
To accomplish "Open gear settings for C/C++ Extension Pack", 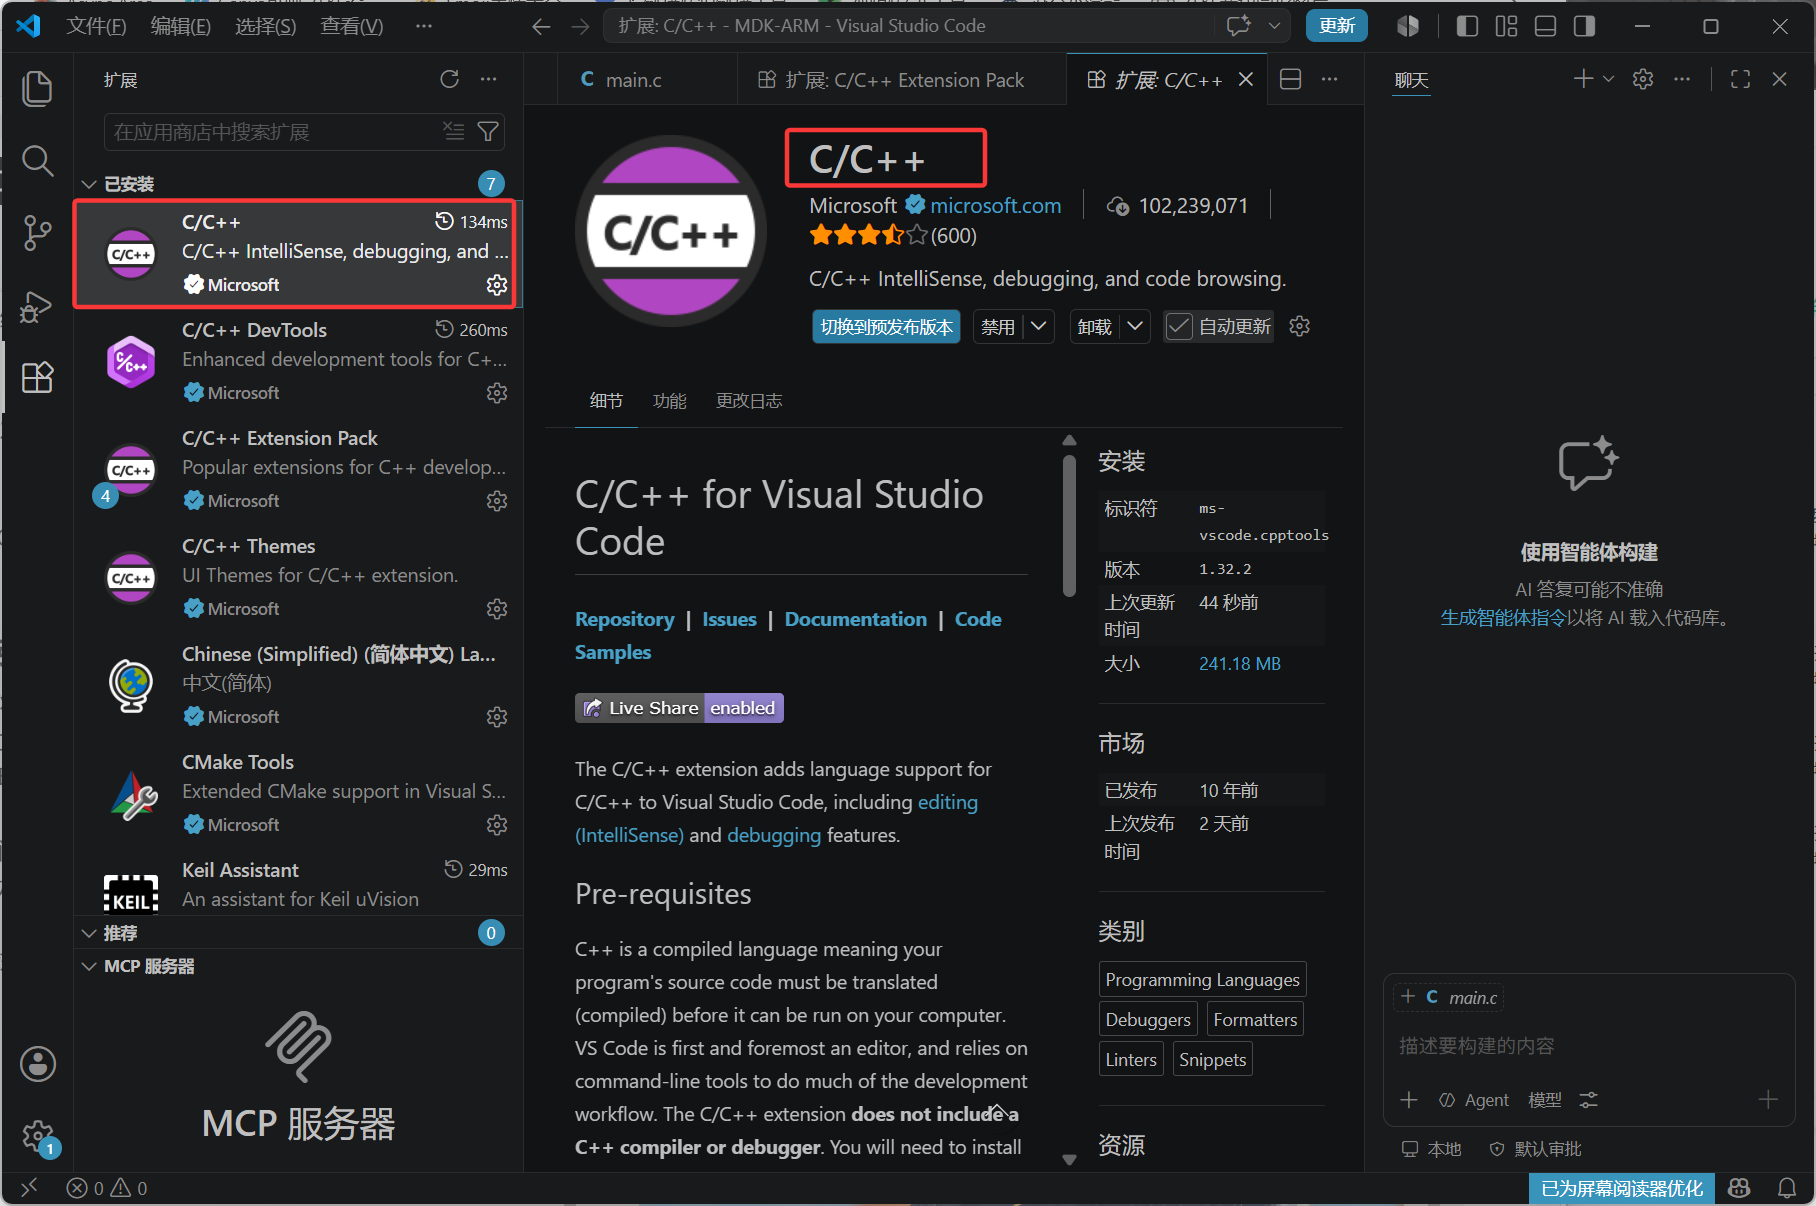I will tap(497, 501).
